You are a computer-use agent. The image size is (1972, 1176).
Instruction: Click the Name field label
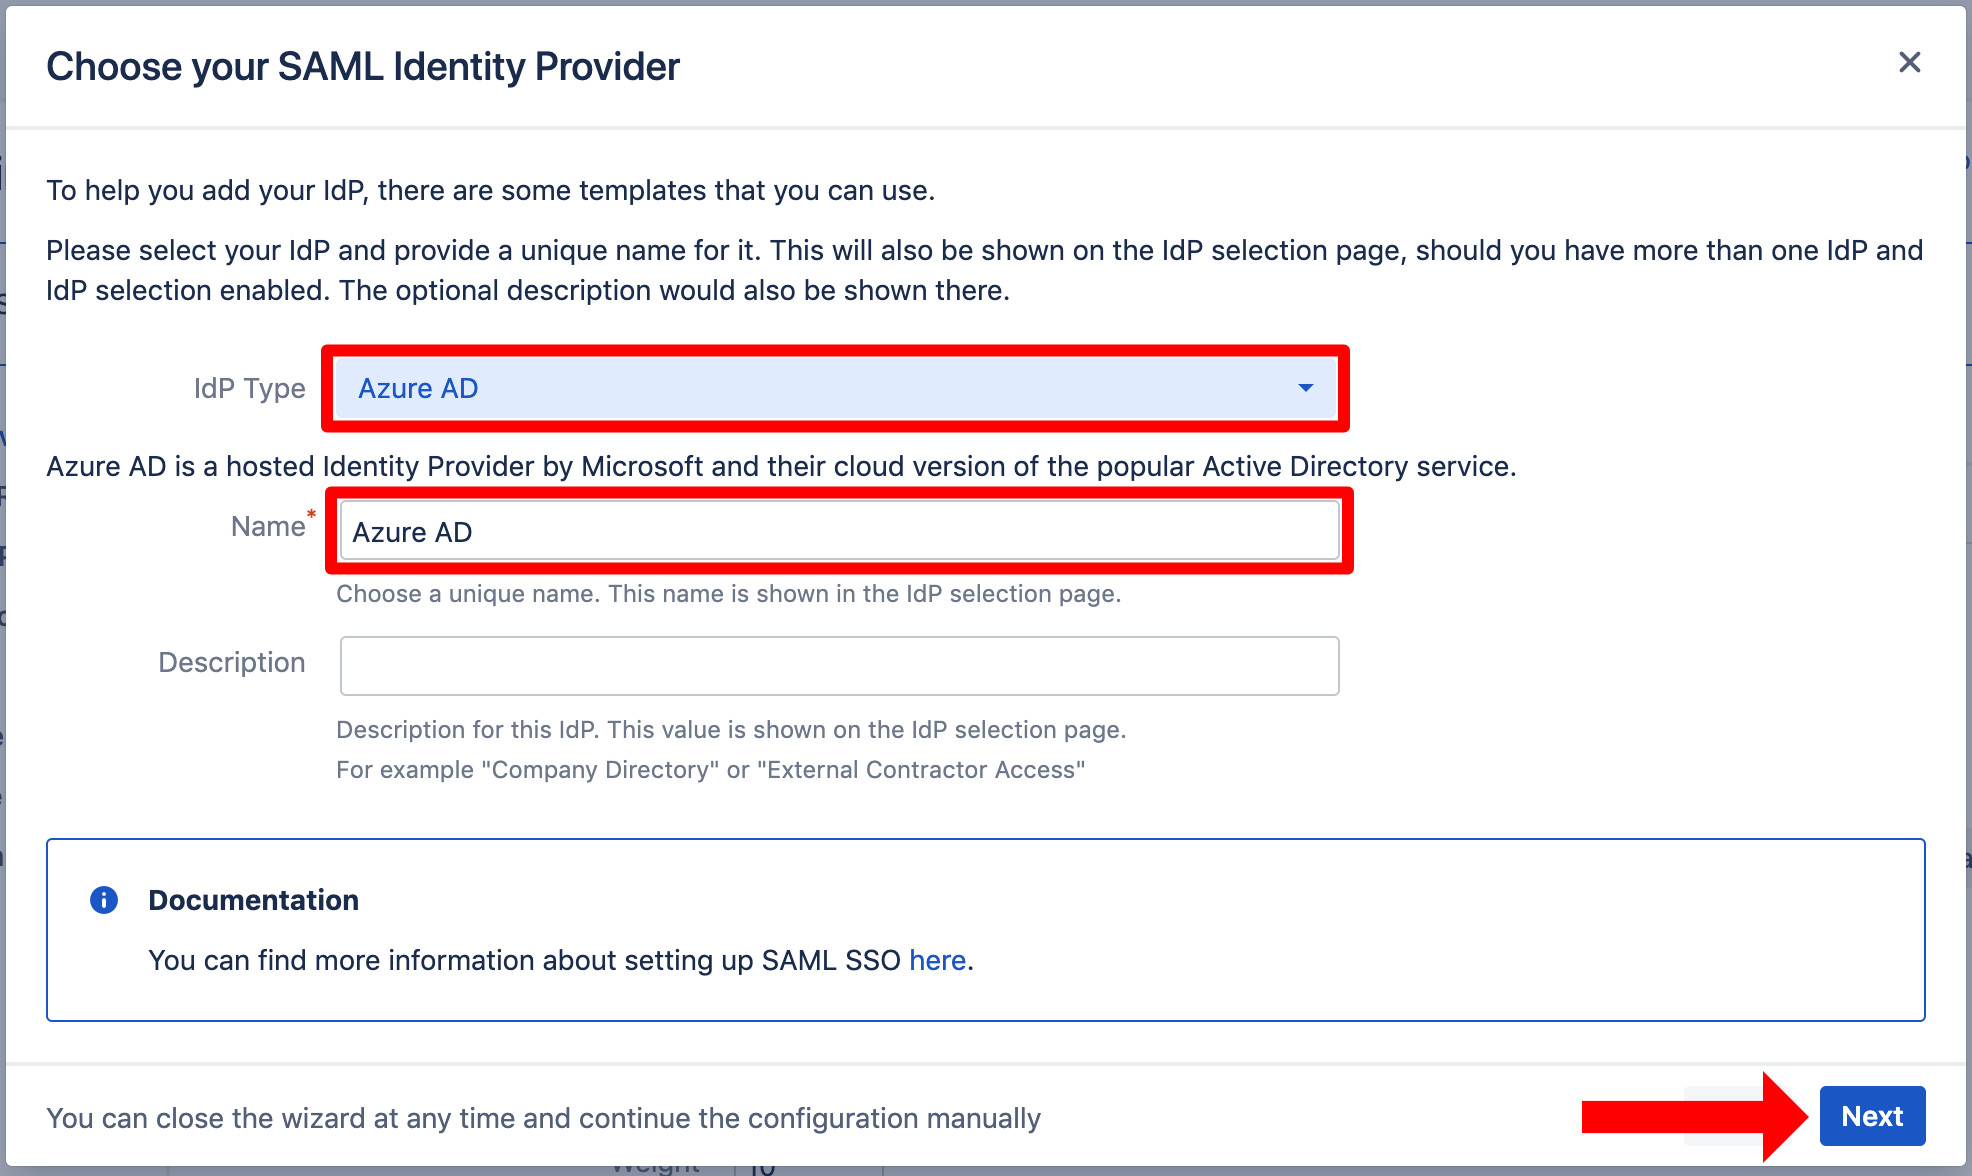(x=267, y=527)
